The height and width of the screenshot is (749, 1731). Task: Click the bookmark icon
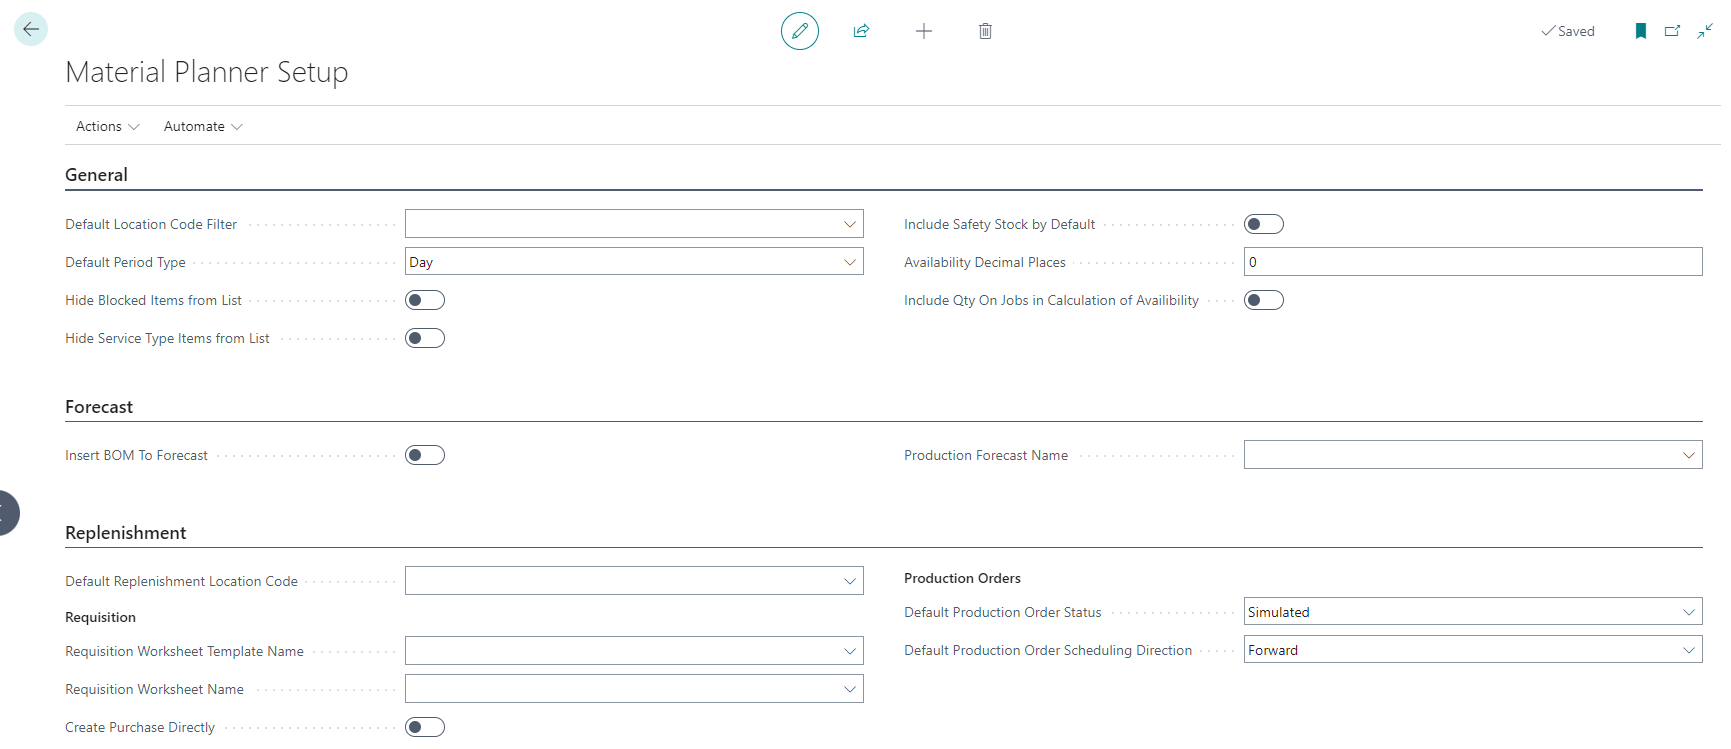coord(1640,31)
